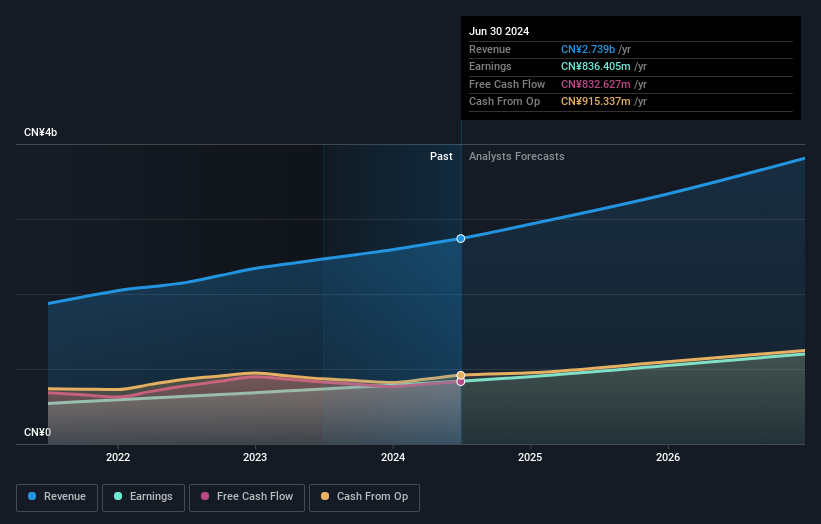This screenshot has height=524, width=821.
Task: Click the Analysts Forecasts label
Action: [517, 157]
